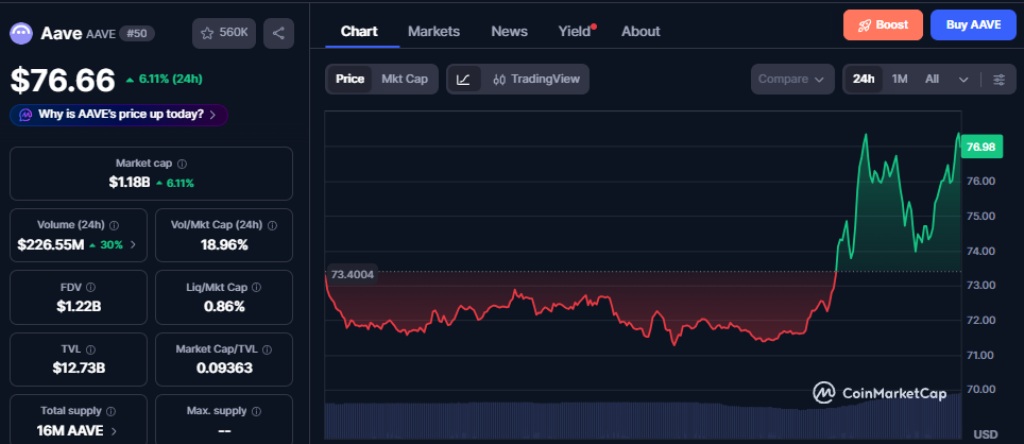Click the Vol/Mkt Cap (24h) info icon
1024x444 pixels.
pos(272,225)
